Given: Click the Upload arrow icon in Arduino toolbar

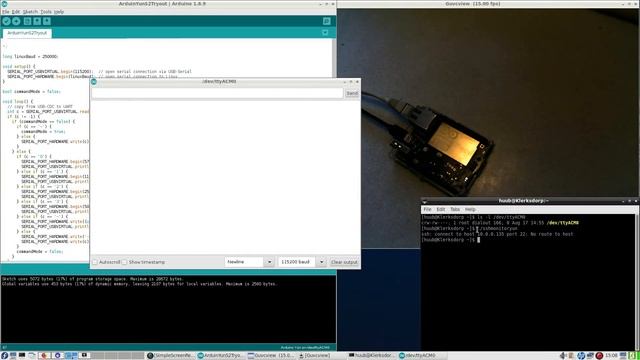Looking at the screenshot, I should tap(16, 21).
